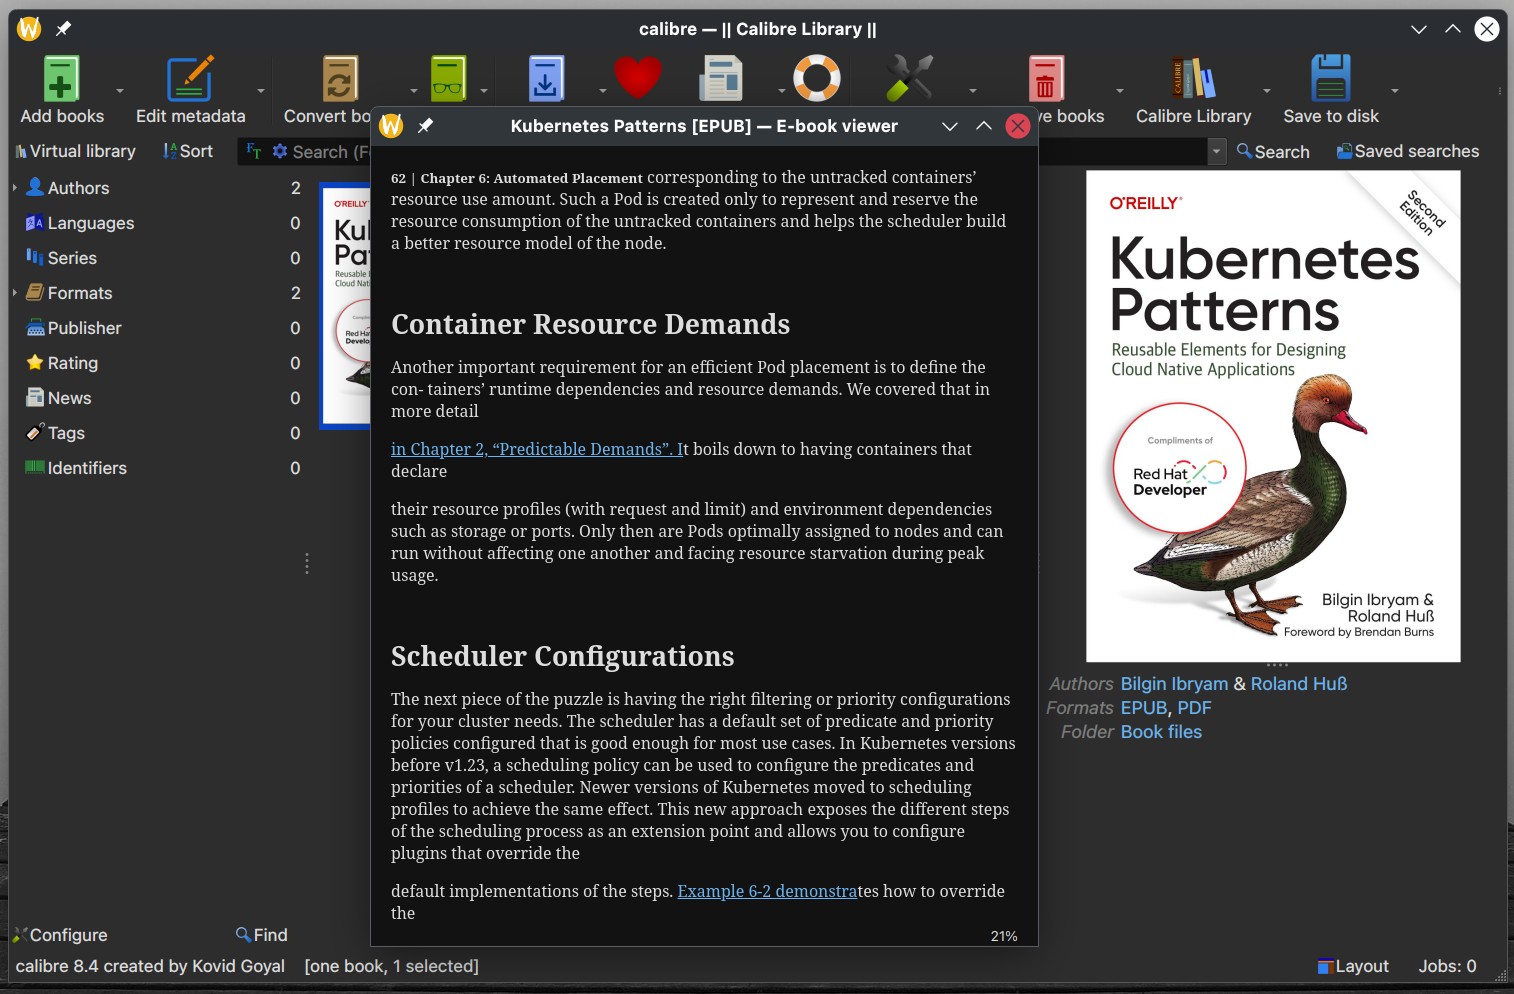Select Series in Tag browser
The image size is (1514, 994).
[72, 258]
